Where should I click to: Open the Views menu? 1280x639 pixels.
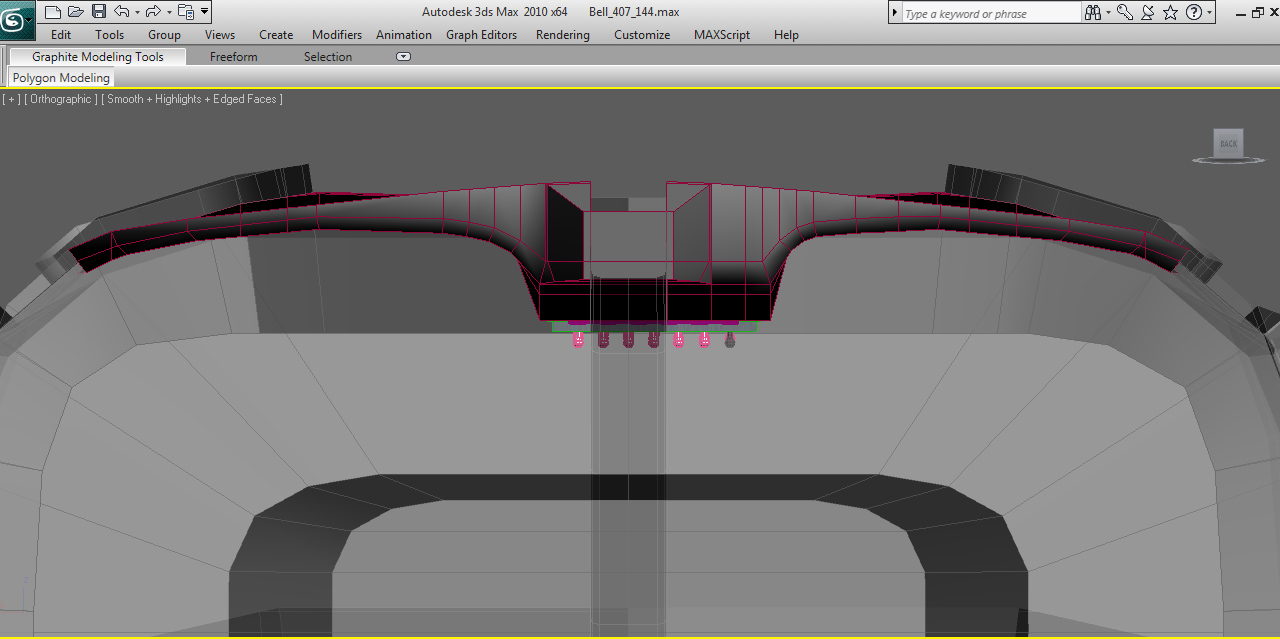click(x=220, y=34)
